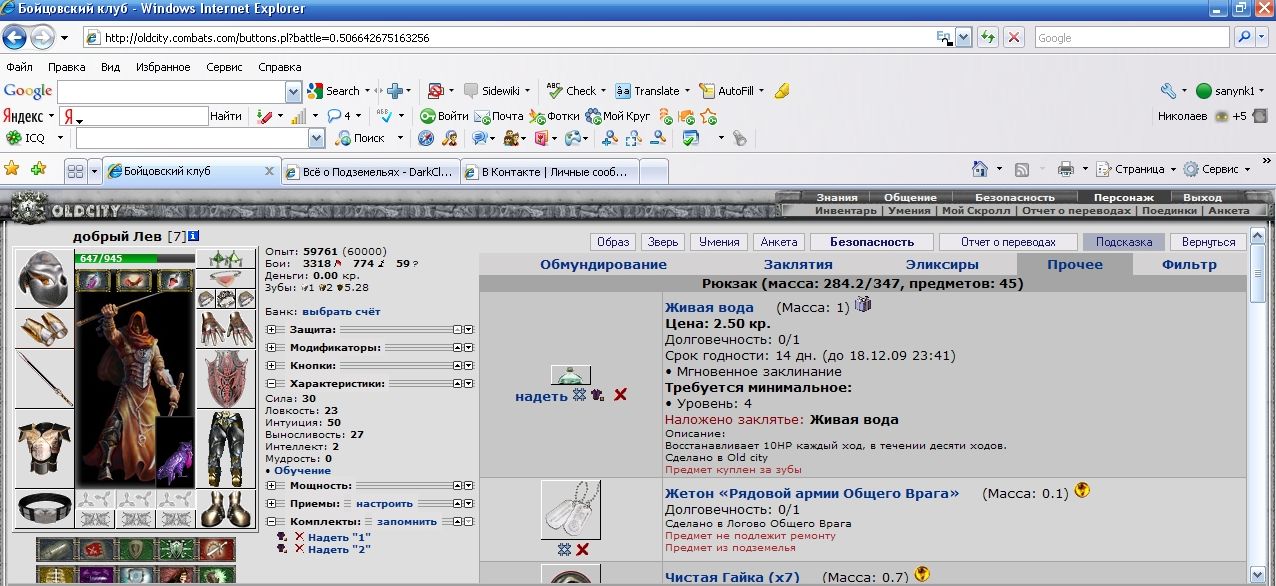Expand the Модификаторы section
The image size is (1276, 586).
pyautogui.click(x=271, y=347)
